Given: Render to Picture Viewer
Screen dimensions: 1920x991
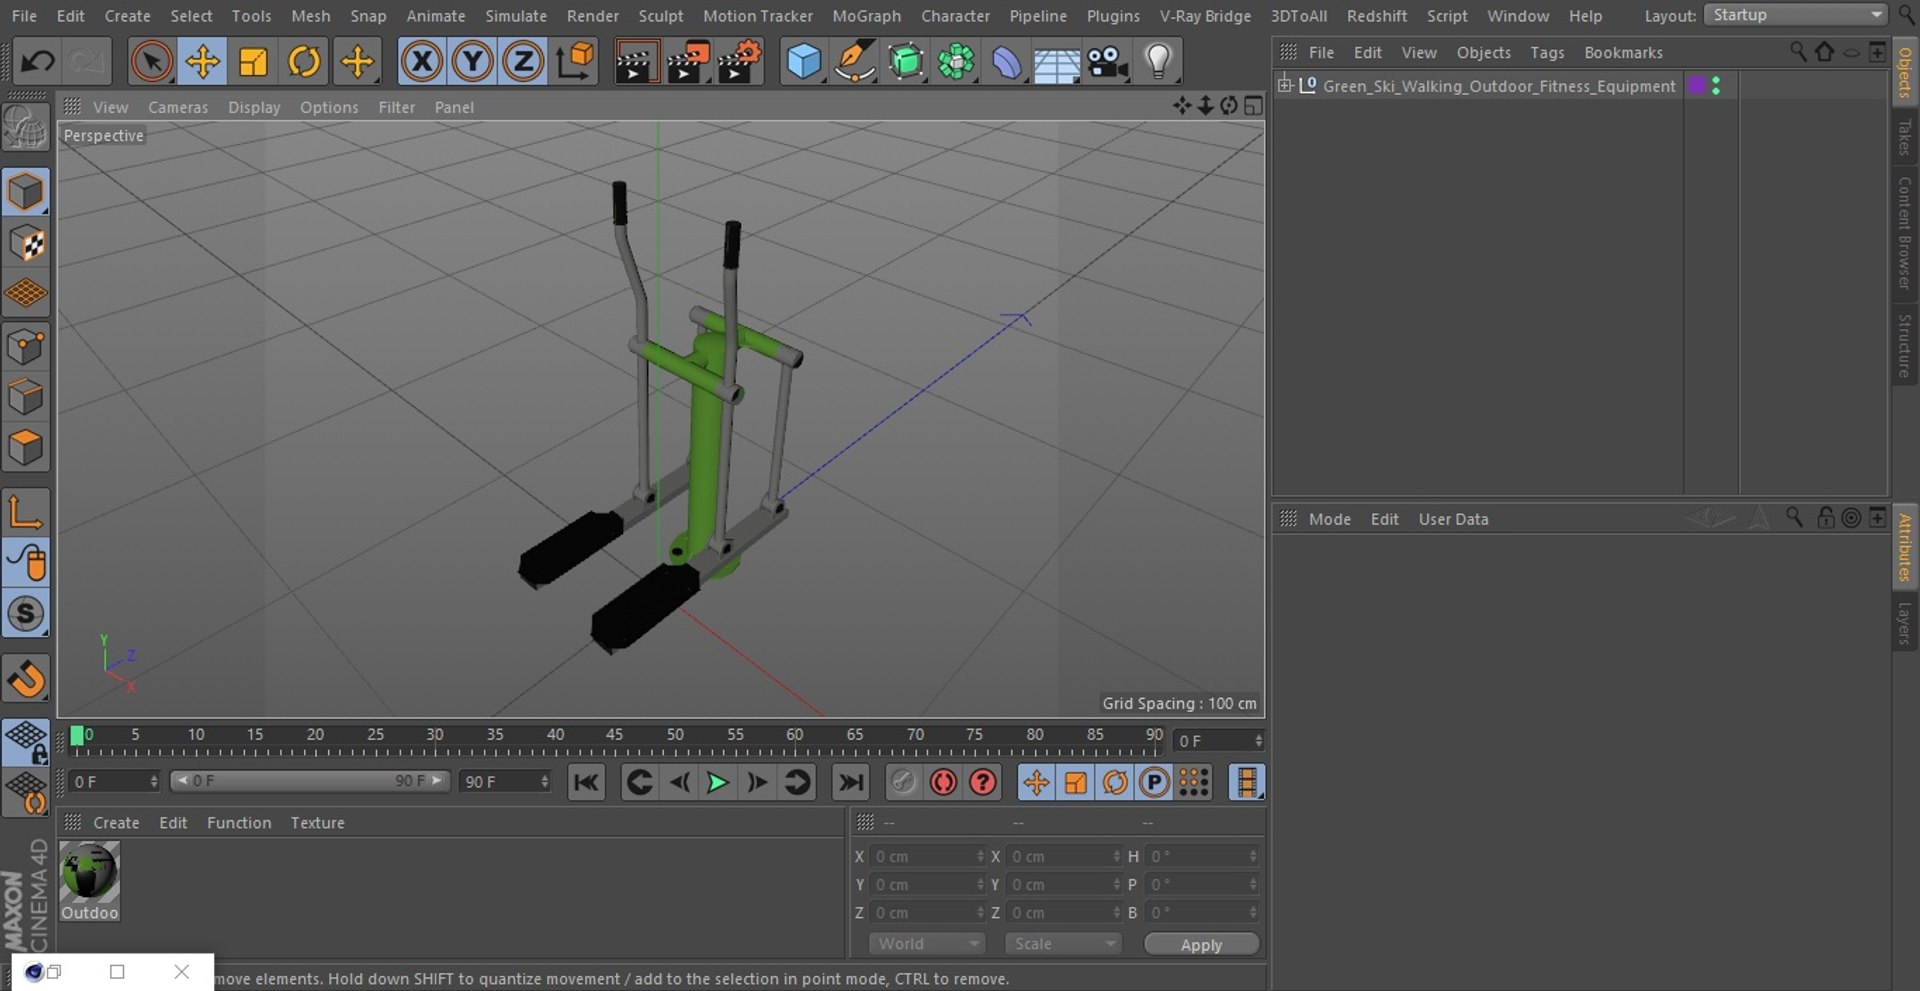Looking at the screenshot, I should point(688,62).
